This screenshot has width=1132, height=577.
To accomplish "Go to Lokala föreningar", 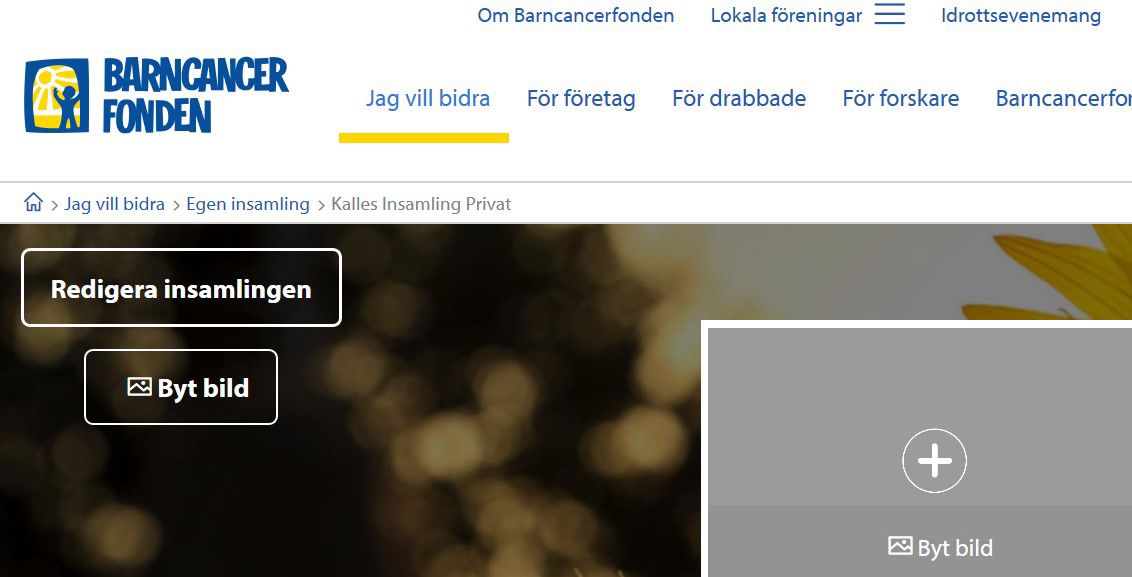I will point(786,15).
